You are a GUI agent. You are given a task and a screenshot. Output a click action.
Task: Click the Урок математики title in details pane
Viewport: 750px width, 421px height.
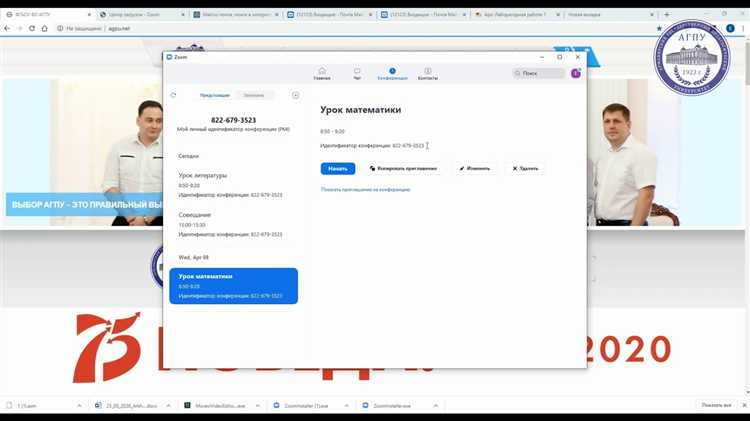click(x=361, y=110)
